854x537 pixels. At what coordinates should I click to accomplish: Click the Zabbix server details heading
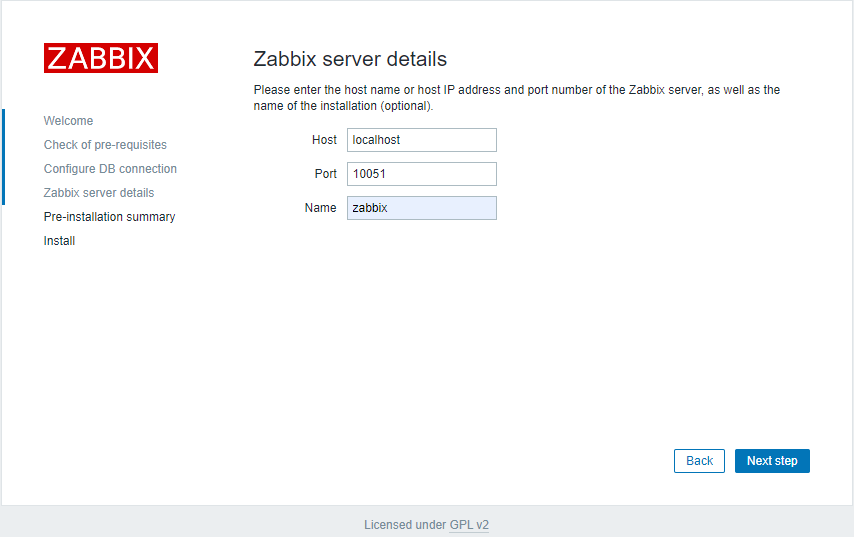(350, 59)
